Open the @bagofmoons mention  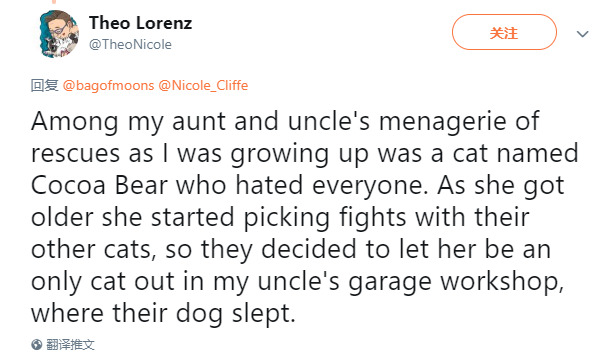108,85
